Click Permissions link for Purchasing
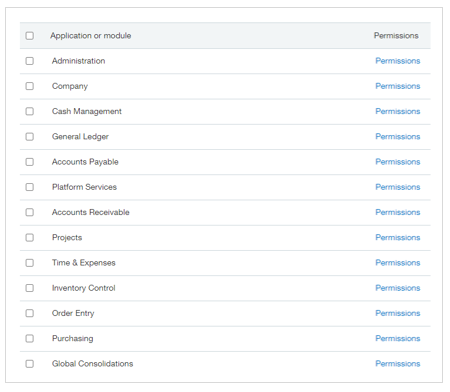 (398, 338)
